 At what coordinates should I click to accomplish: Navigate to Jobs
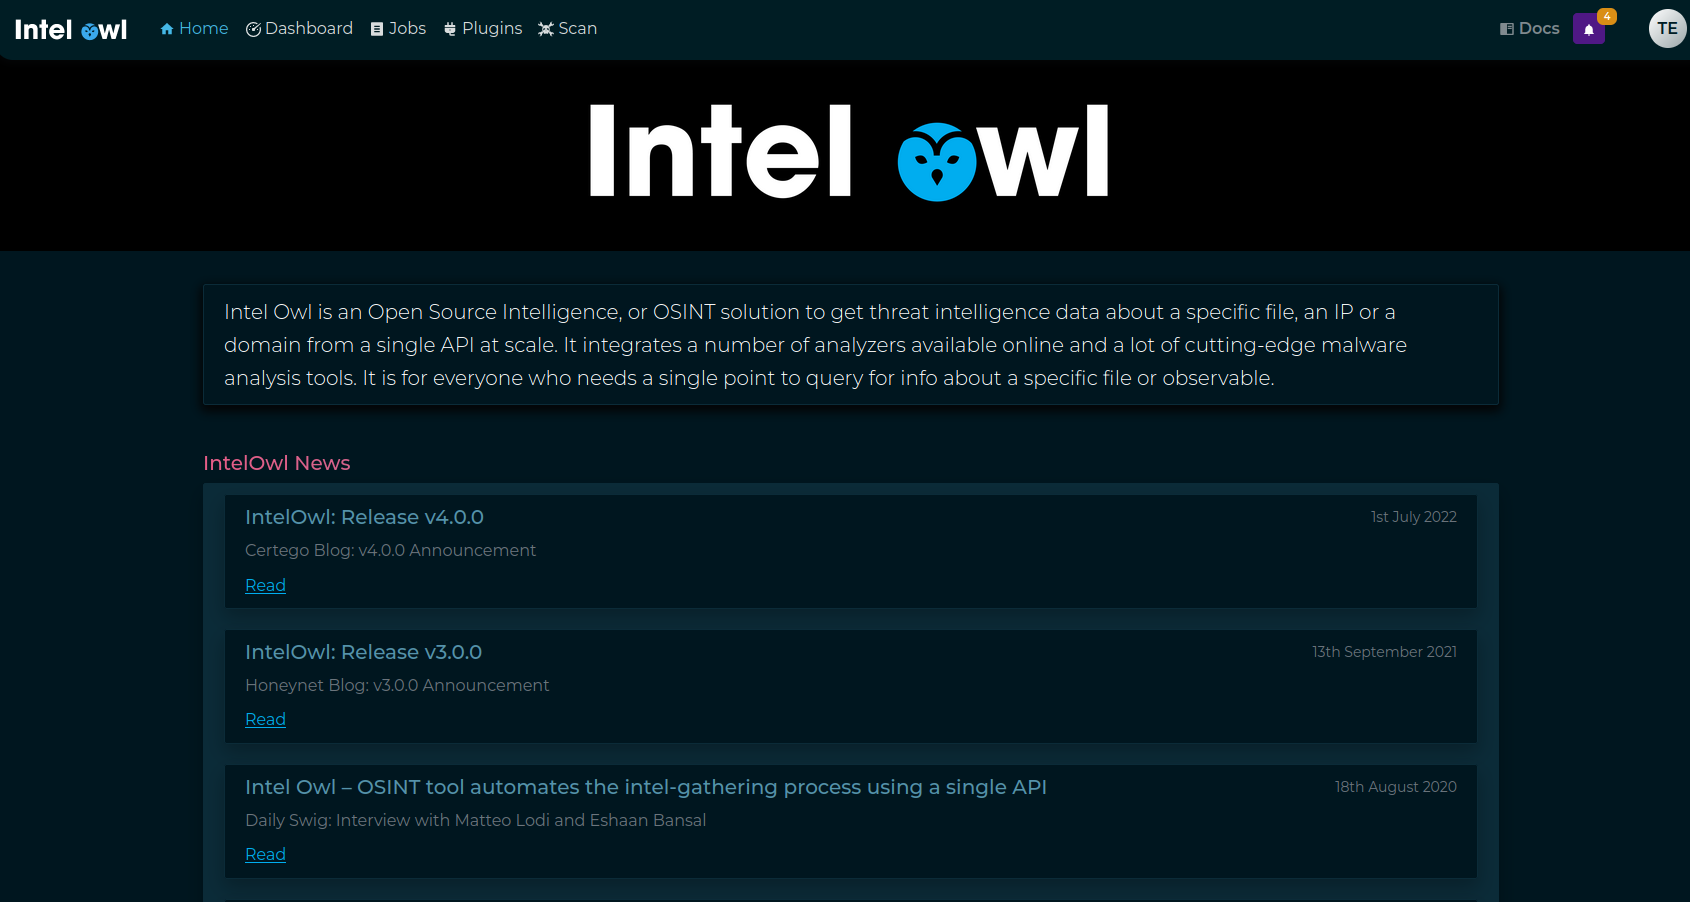(x=398, y=29)
